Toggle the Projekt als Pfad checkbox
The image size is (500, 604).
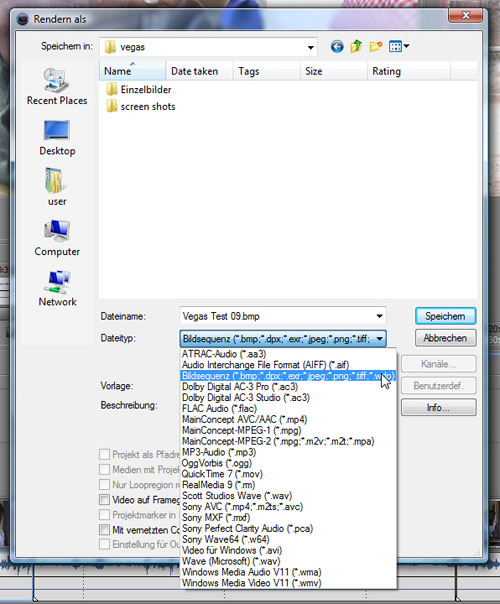pos(104,455)
